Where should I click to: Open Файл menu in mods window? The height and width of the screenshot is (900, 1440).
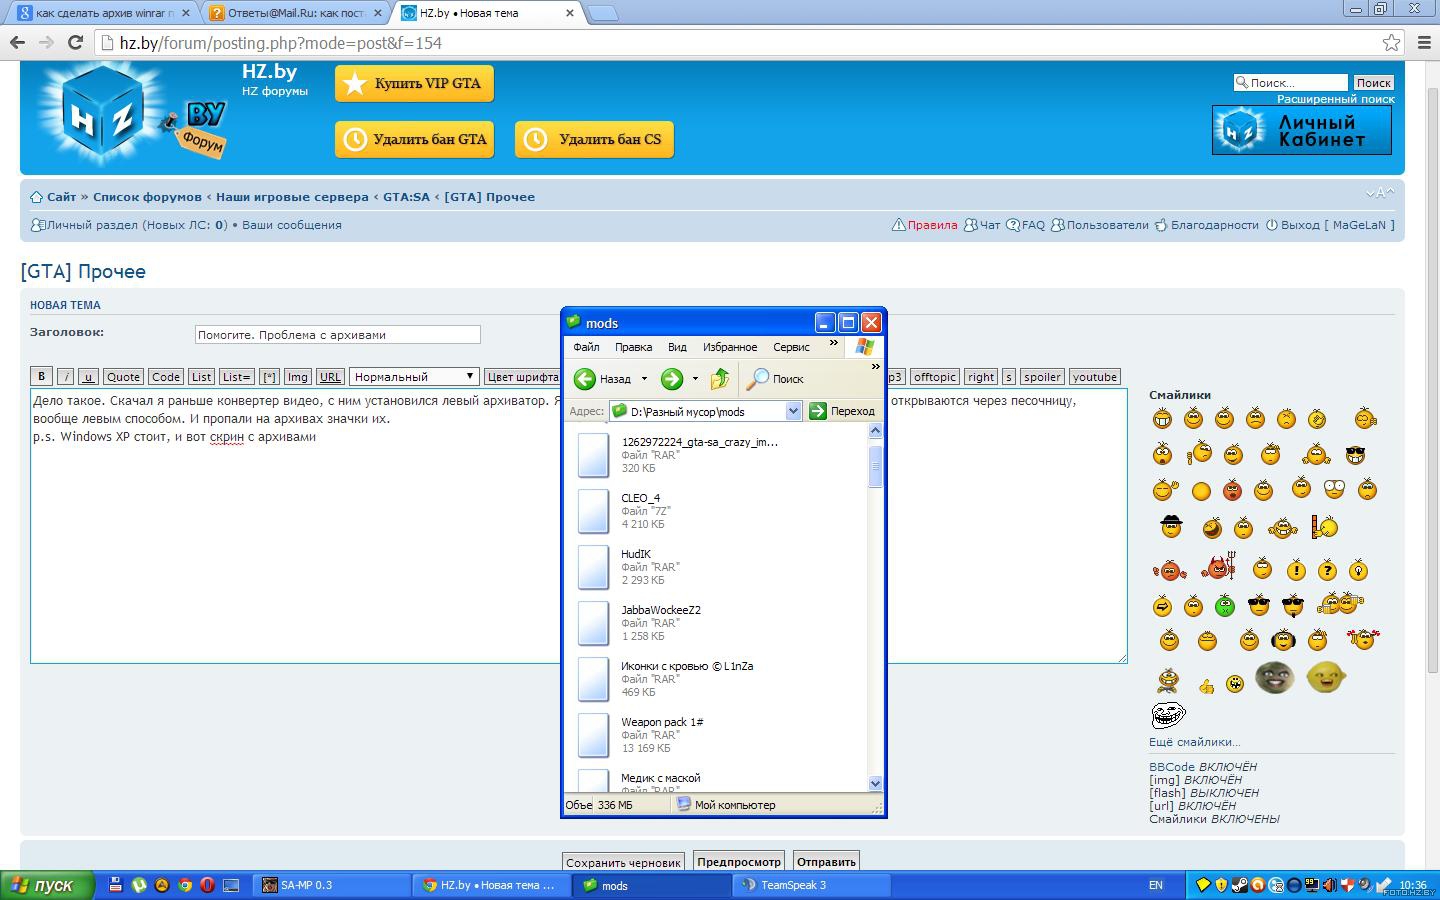(x=586, y=347)
